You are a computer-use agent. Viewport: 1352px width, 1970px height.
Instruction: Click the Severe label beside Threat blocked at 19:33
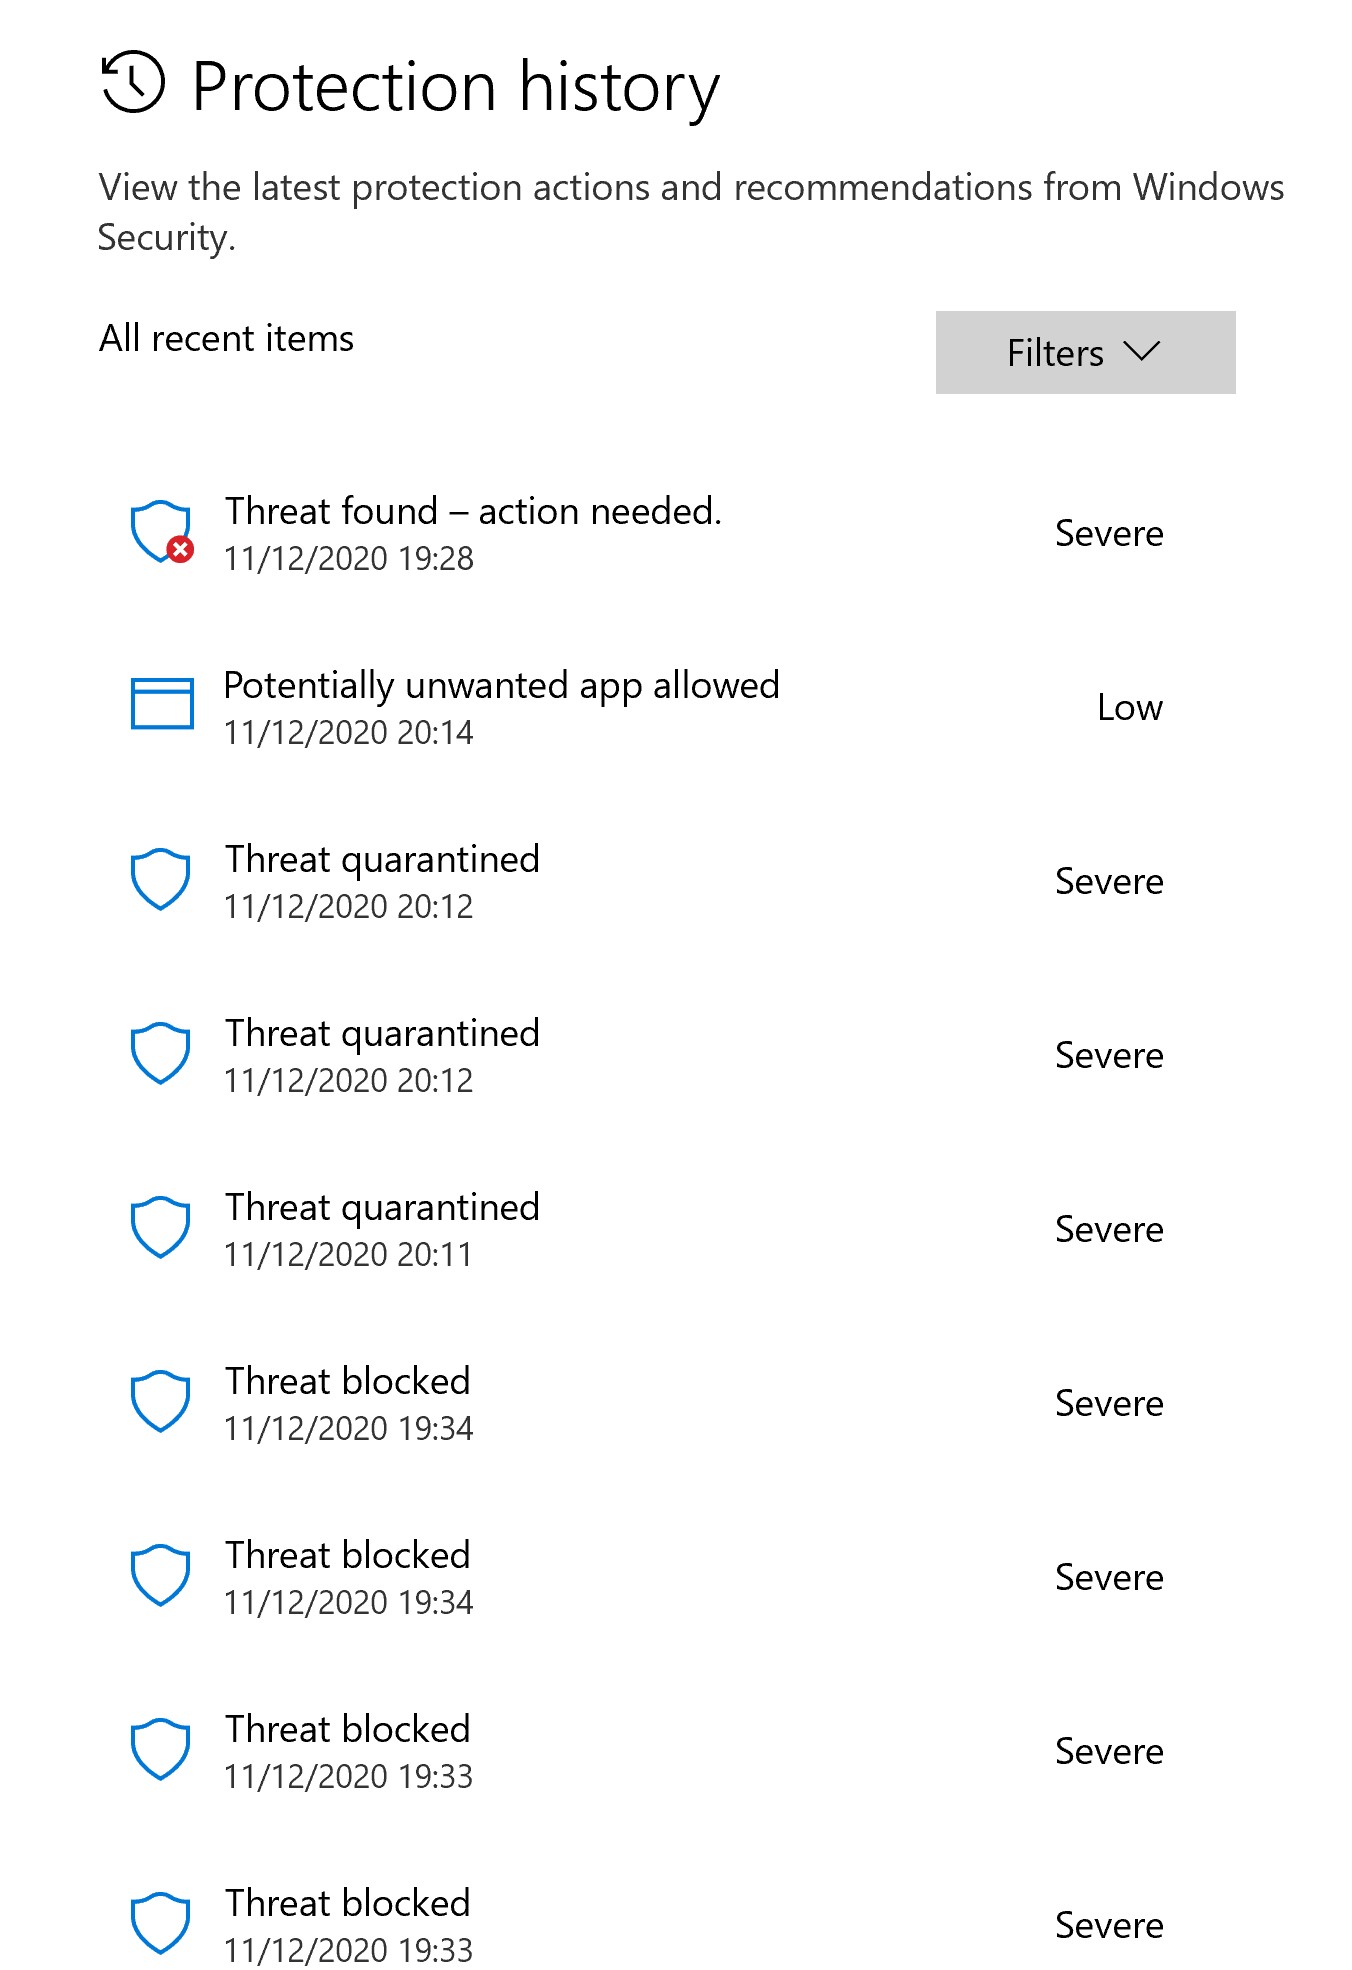coord(1110,1751)
